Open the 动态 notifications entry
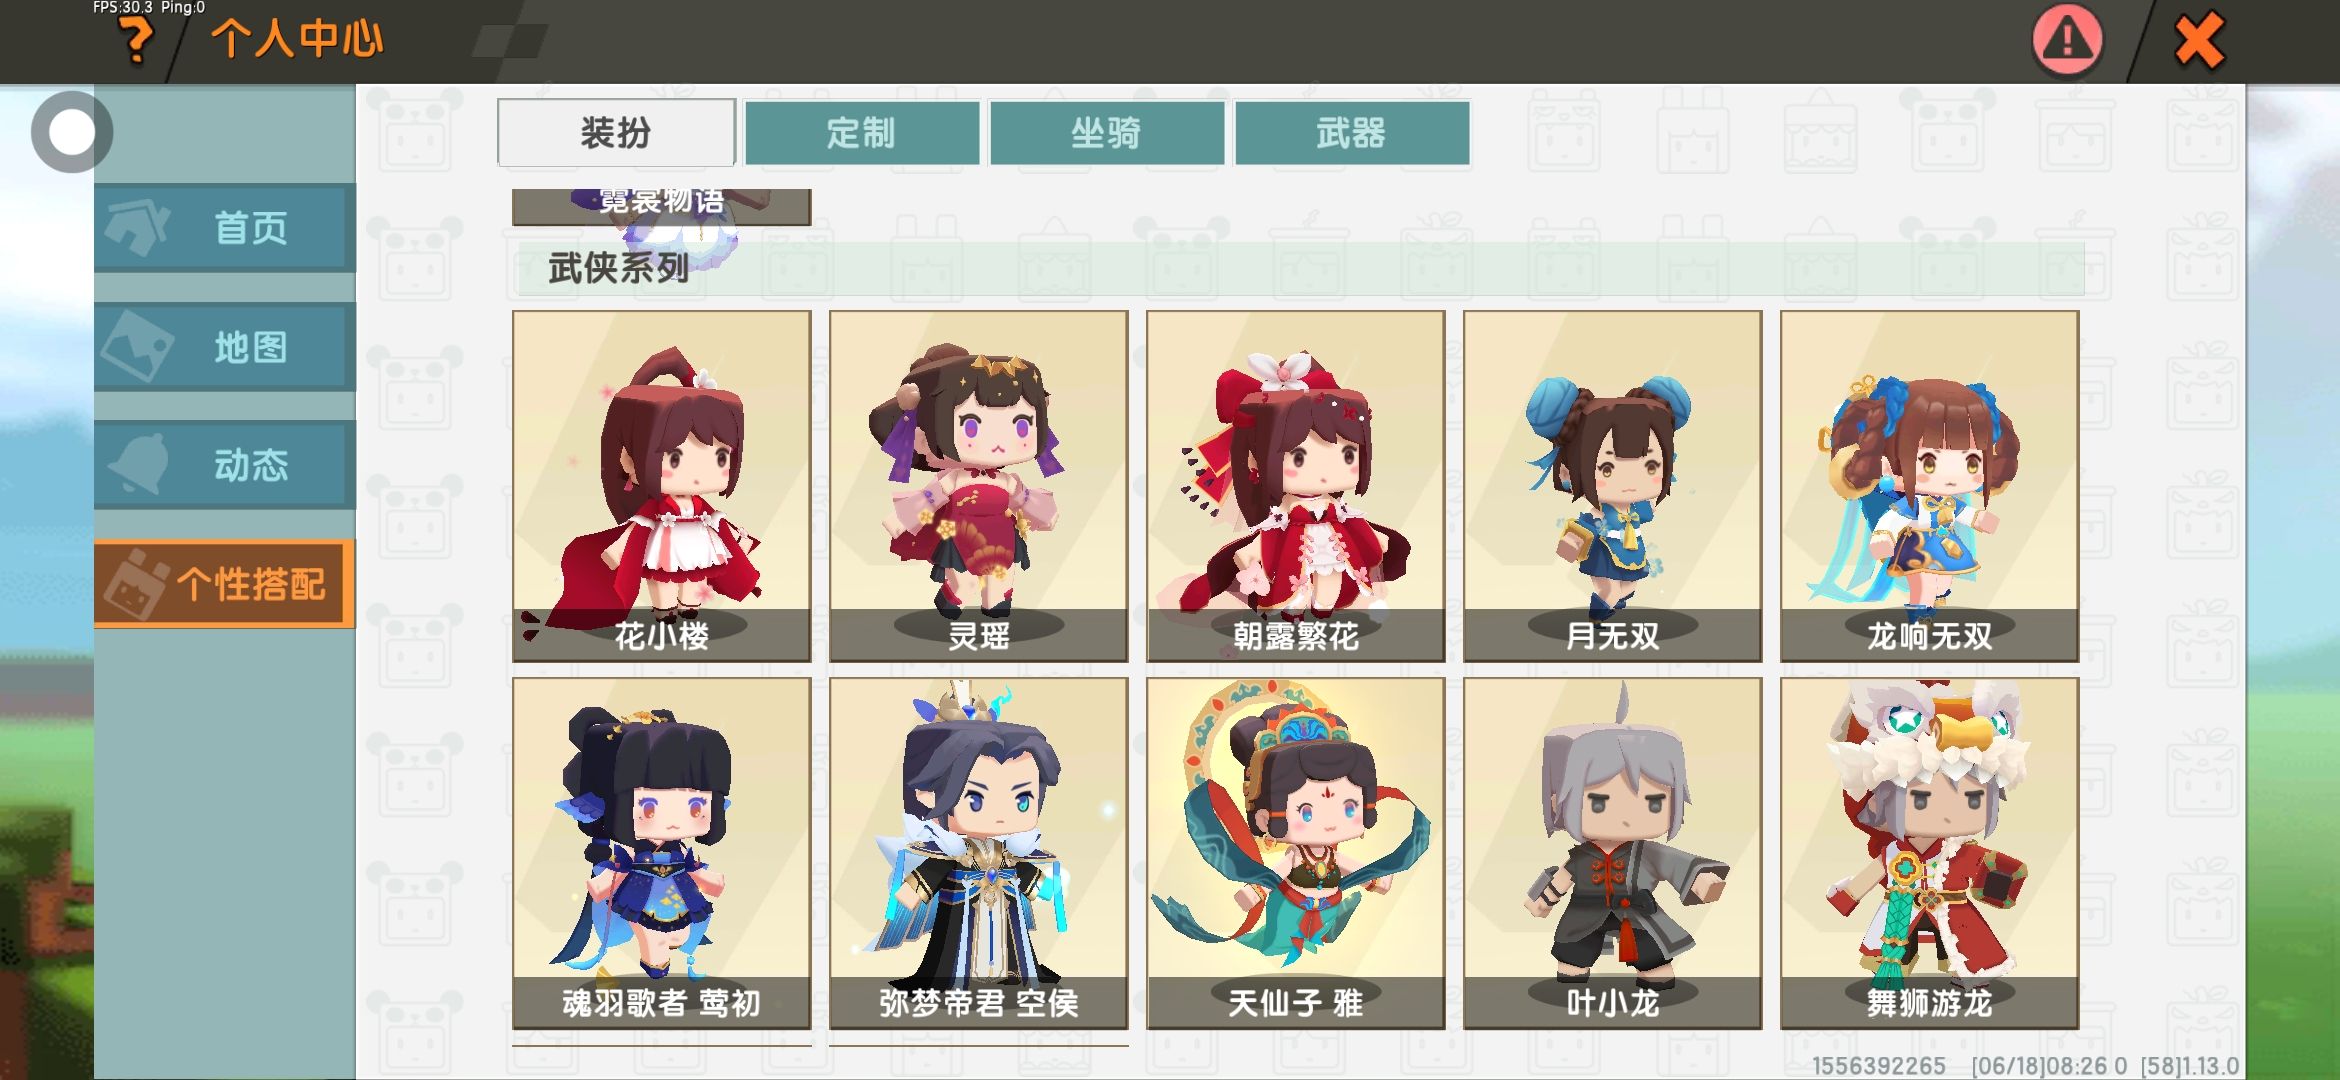 tap(225, 464)
